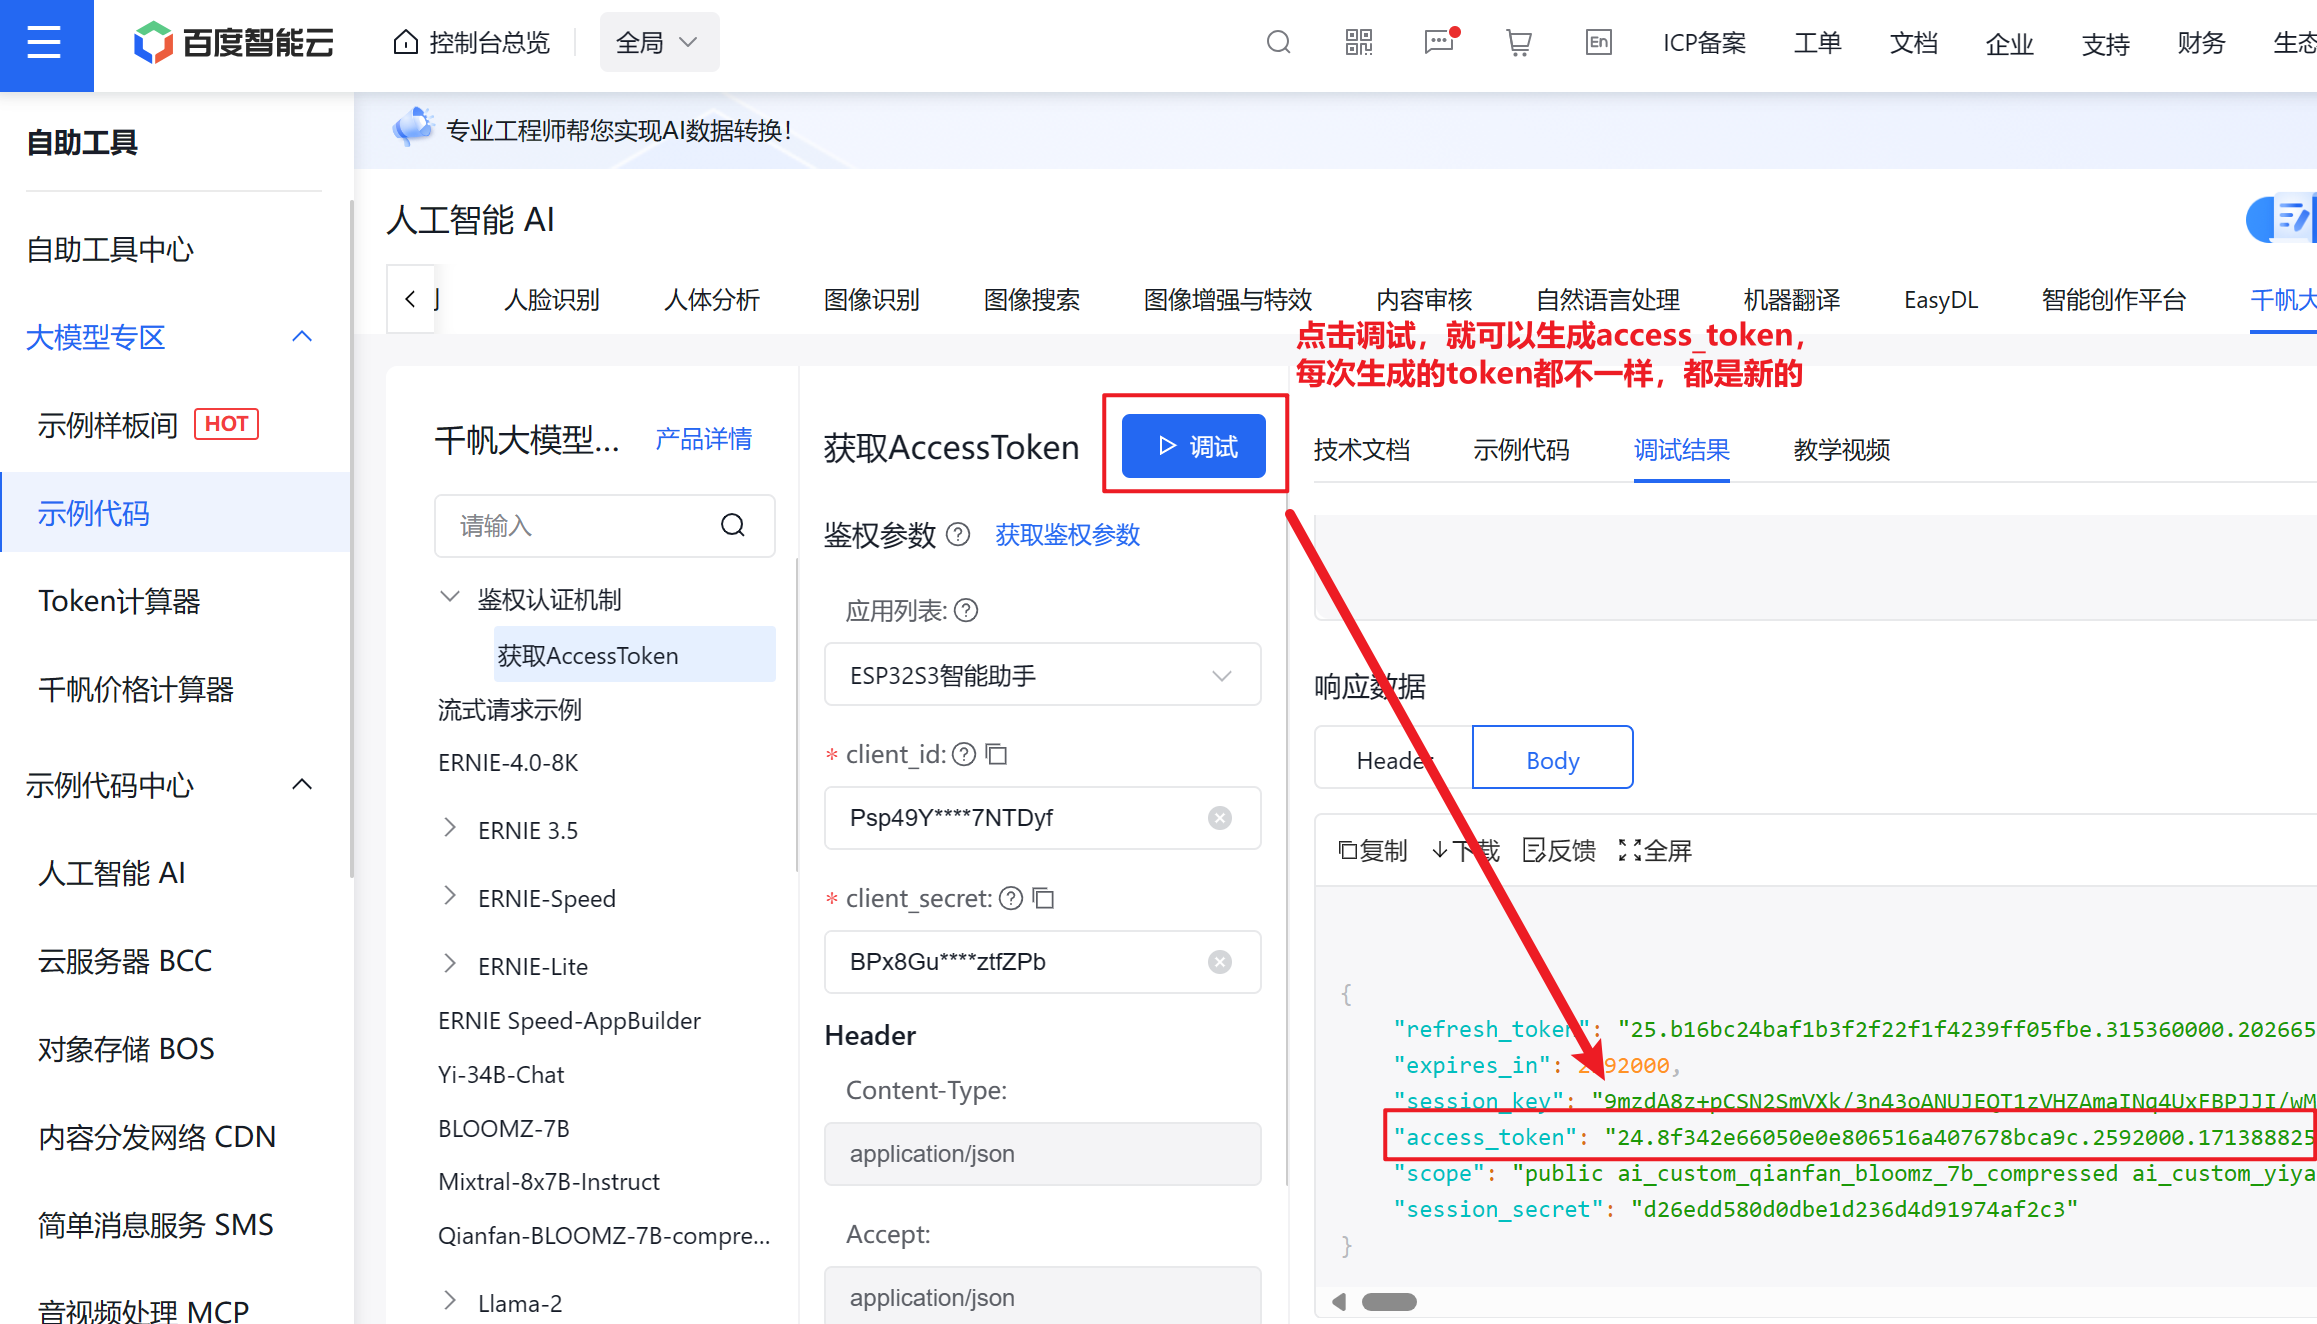
Task: Click the client_id input field
Action: pyautogui.click(x=1042, y=818)
